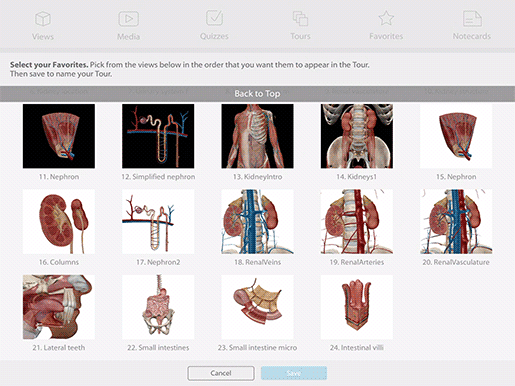Image resolution: width=515 pixels, height=386 pixels.
Task: Click the '14. Kidneys1' caption
Action: (357, 177)
